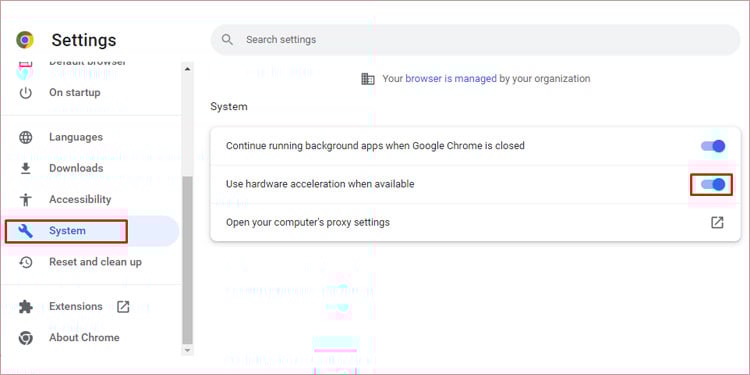Open proxy settings external link icon
Image resolution: width=750 pixels, height=375 pixels.
point(717,222)
